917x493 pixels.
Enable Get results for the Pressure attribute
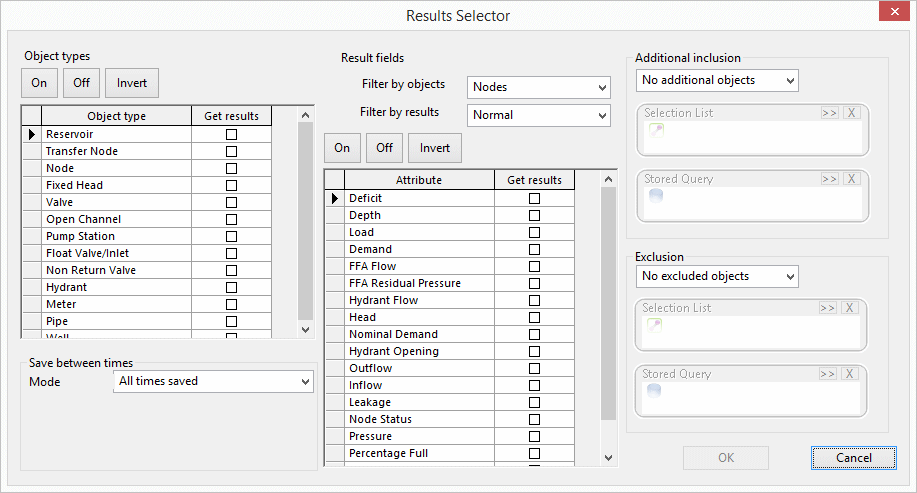(x=534, y=436)
